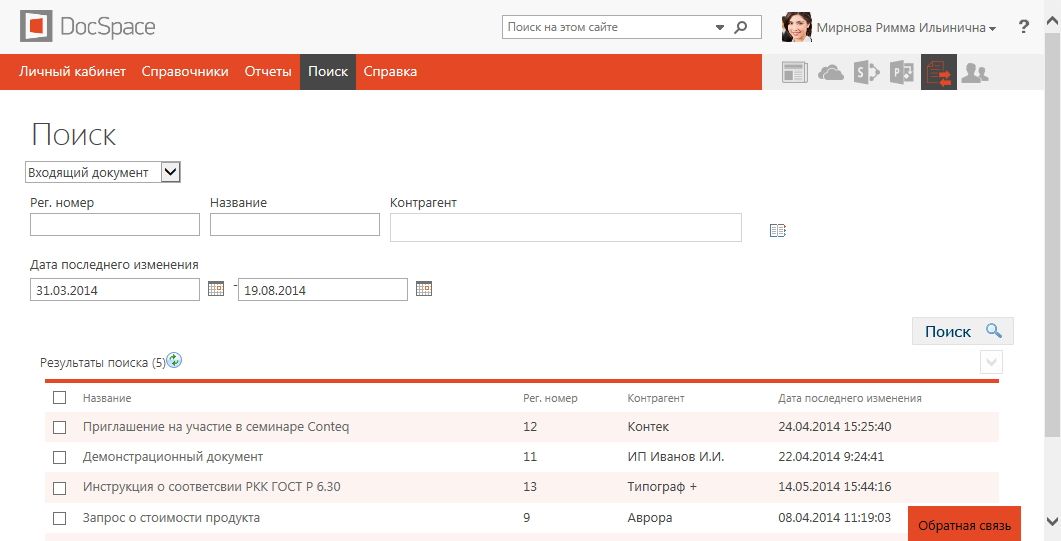Check the Инструкция о соответсвии row checkbox
This screenshot has height=541, width=1061.
(60, 488)
